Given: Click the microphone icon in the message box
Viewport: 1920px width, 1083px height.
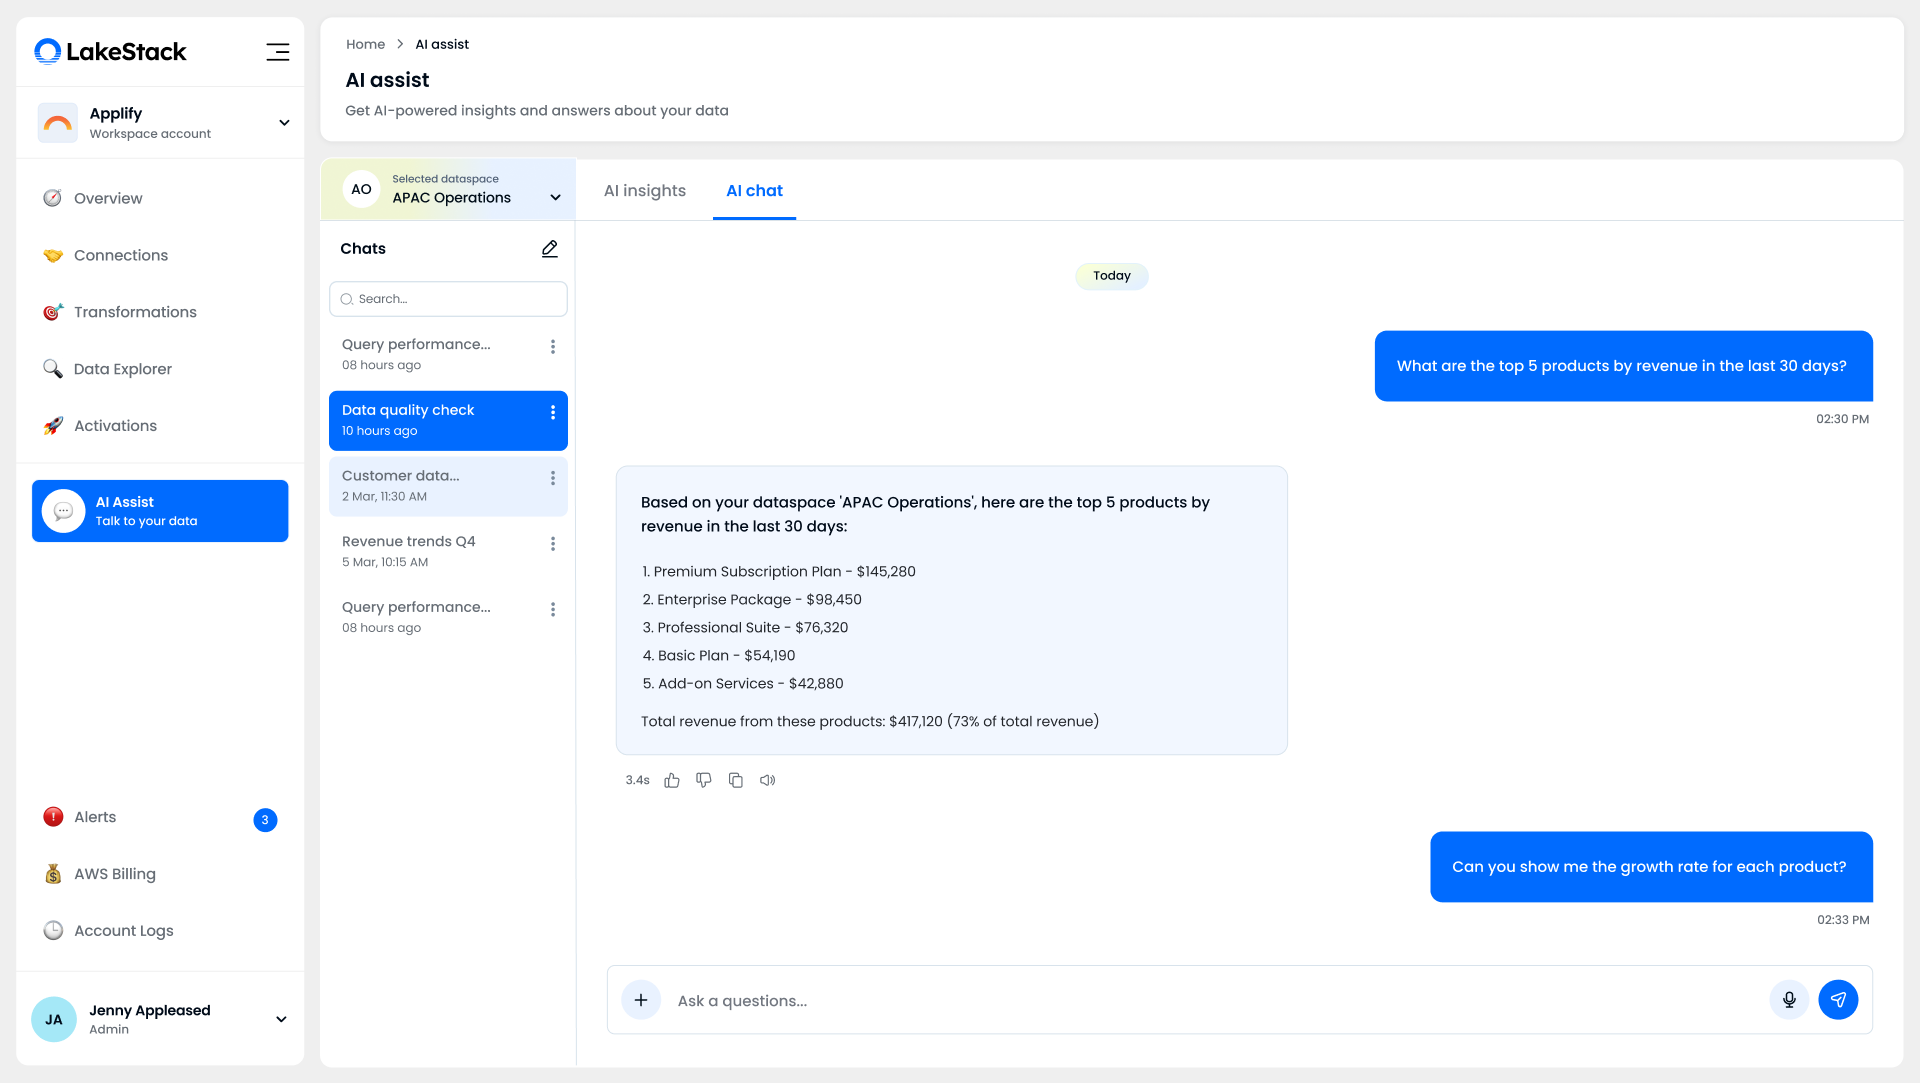Looking at the screenshot, I should pyautogui.click(x=1789, y=999).
